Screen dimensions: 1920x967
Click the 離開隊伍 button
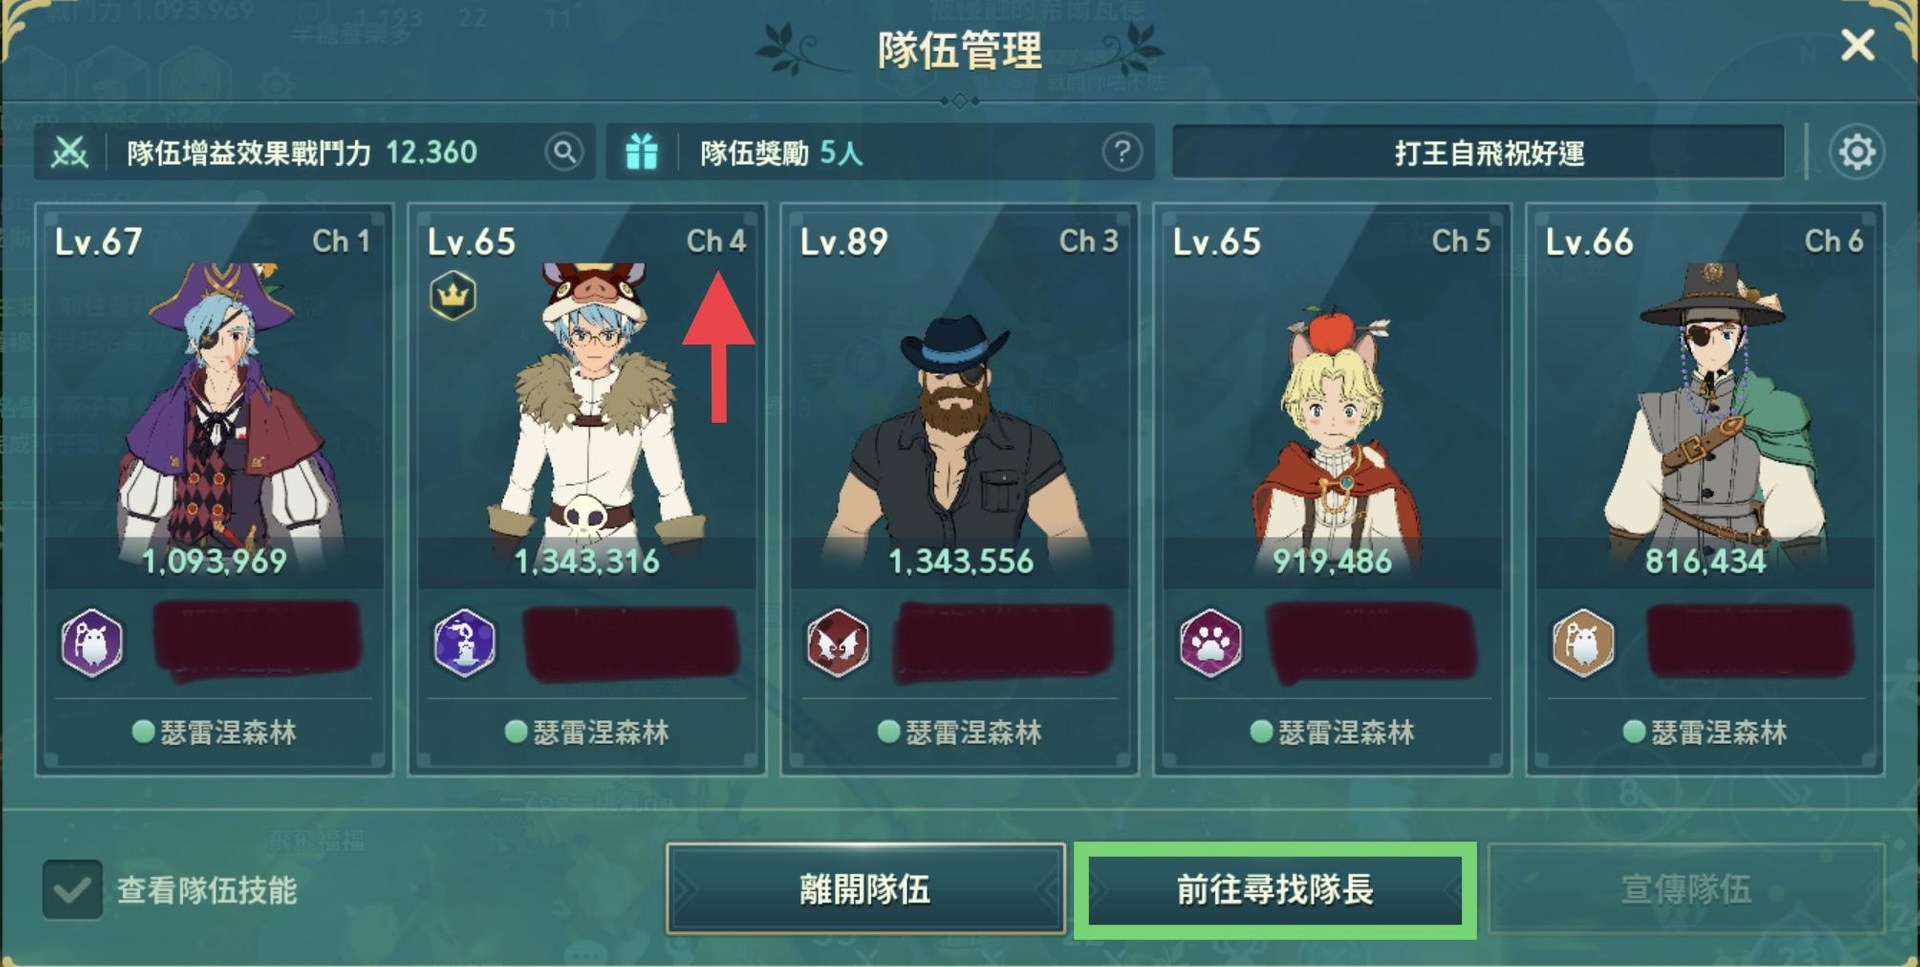tap(865, 889)
